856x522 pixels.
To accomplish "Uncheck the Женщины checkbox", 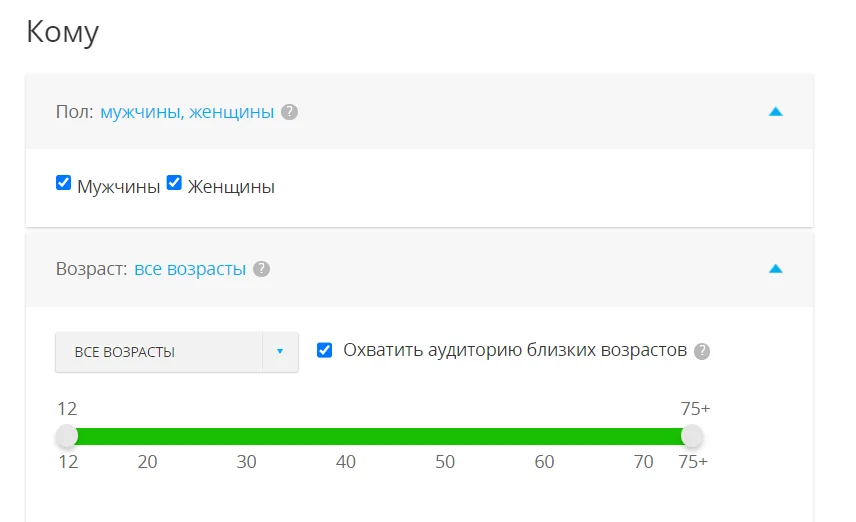I will click(174, 183).
